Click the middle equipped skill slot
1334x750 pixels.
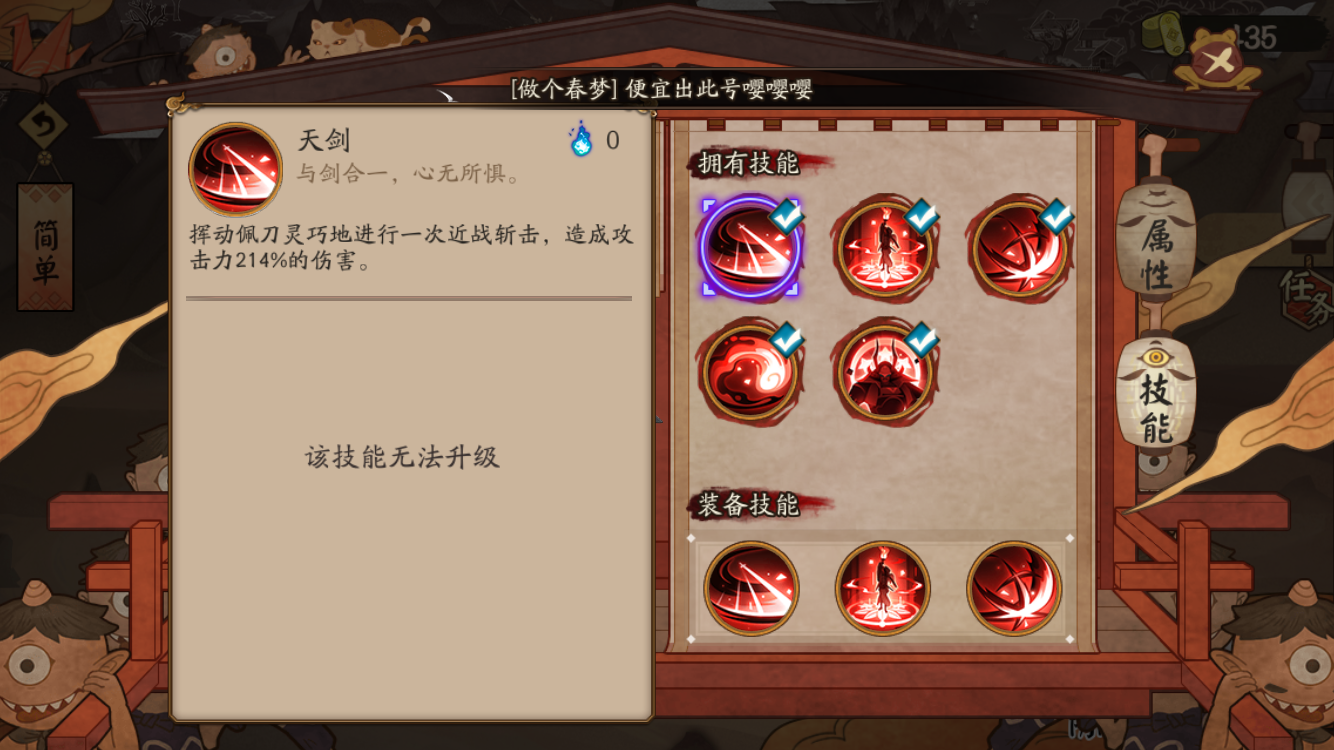[883, 588]
